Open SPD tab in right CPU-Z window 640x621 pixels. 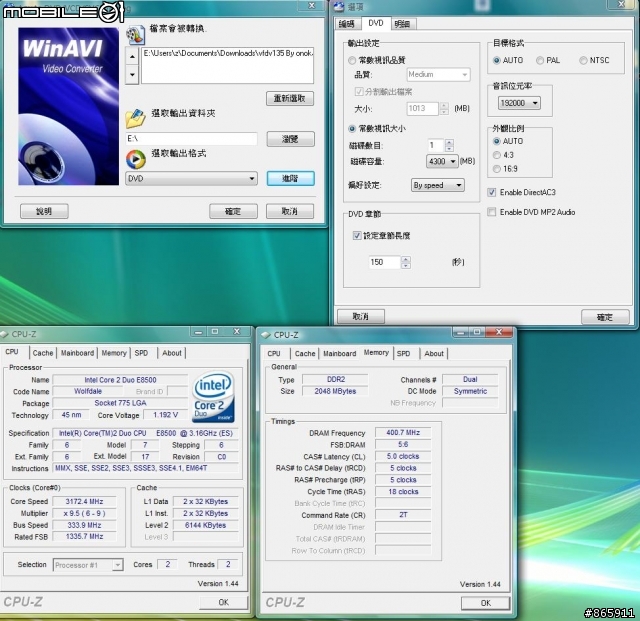[403, 354]
